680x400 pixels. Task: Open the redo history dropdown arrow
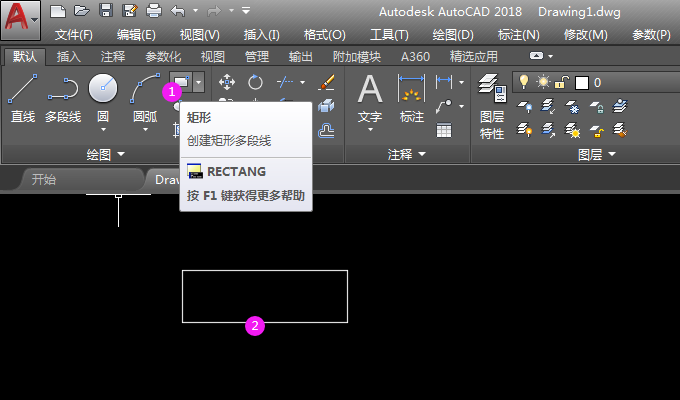coord(232,10)
